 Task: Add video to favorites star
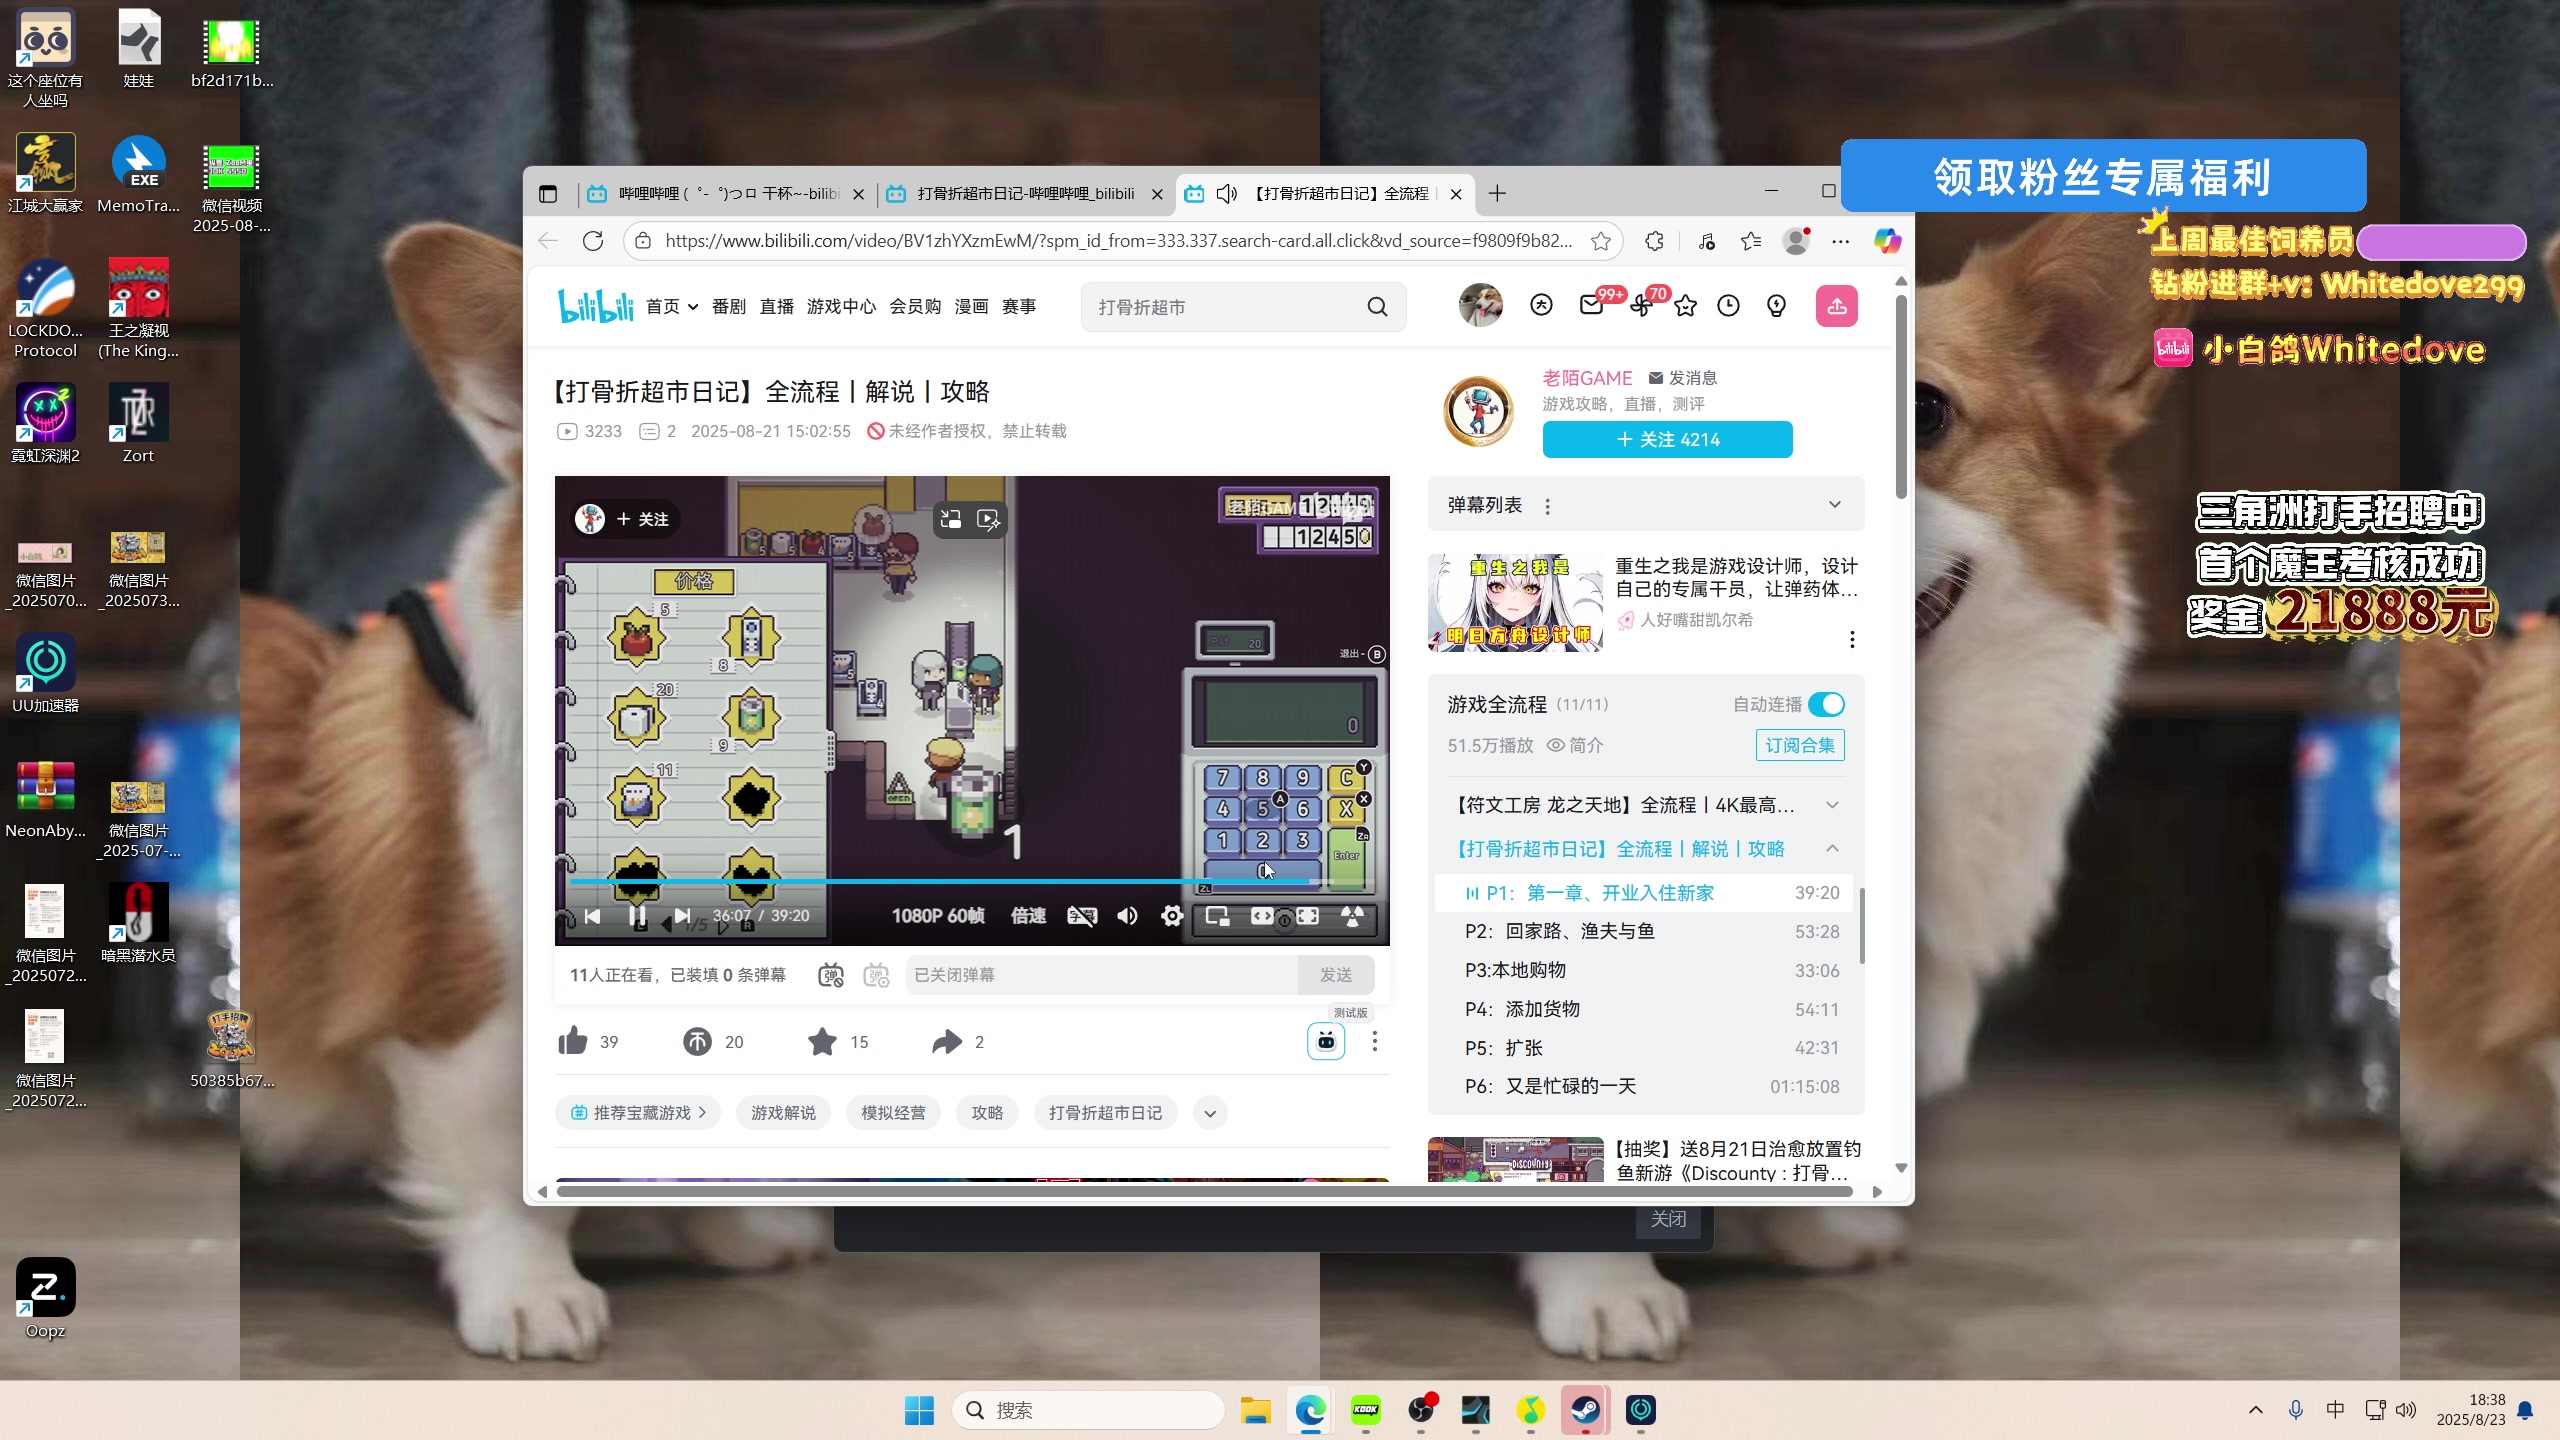click(x=822, y=1042)
